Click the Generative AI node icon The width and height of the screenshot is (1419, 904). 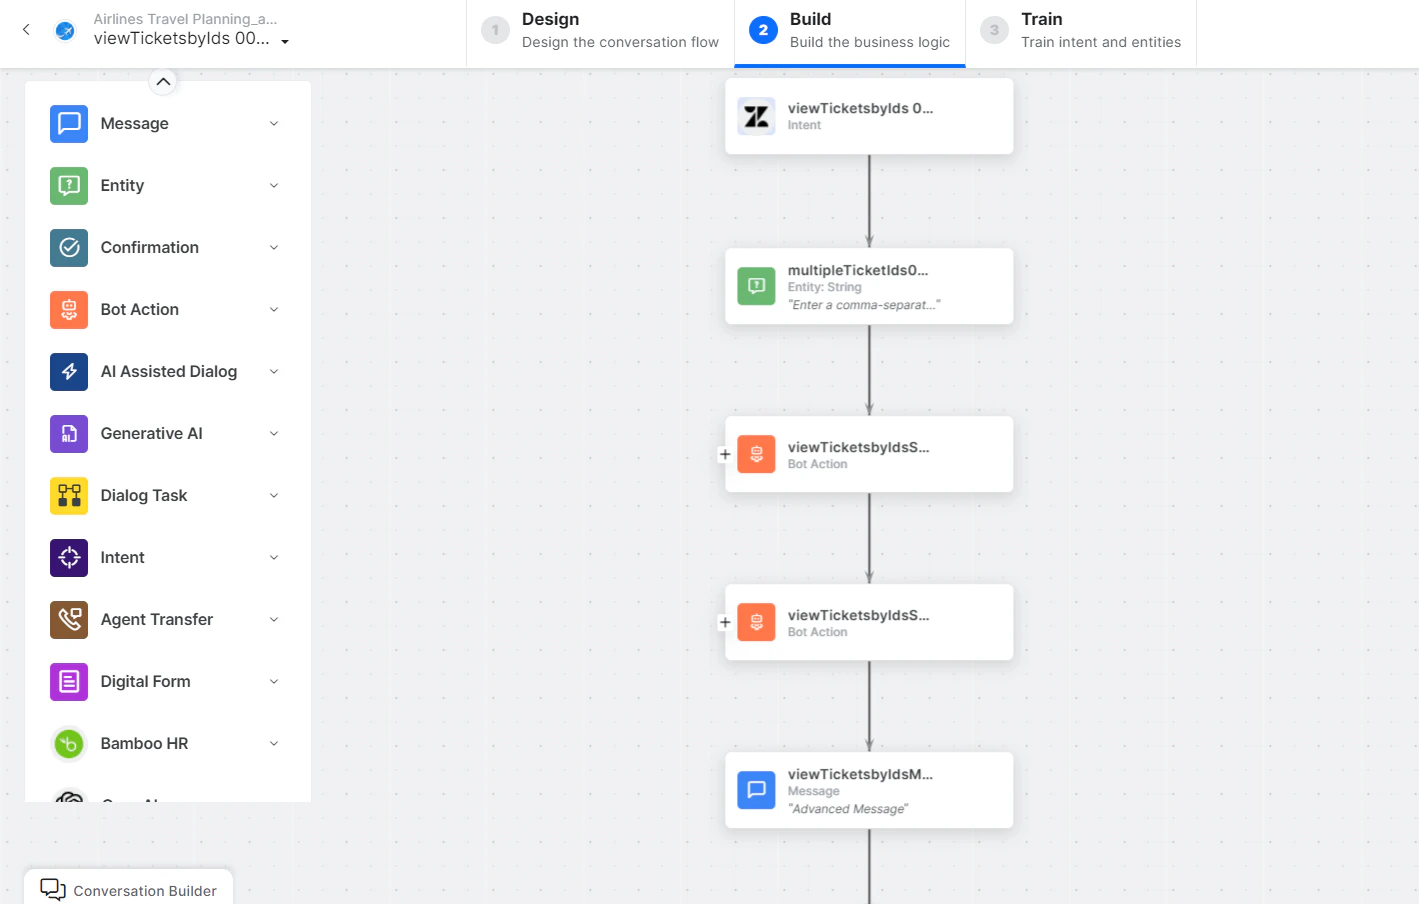pyautogui.click(x=69, y=433)
